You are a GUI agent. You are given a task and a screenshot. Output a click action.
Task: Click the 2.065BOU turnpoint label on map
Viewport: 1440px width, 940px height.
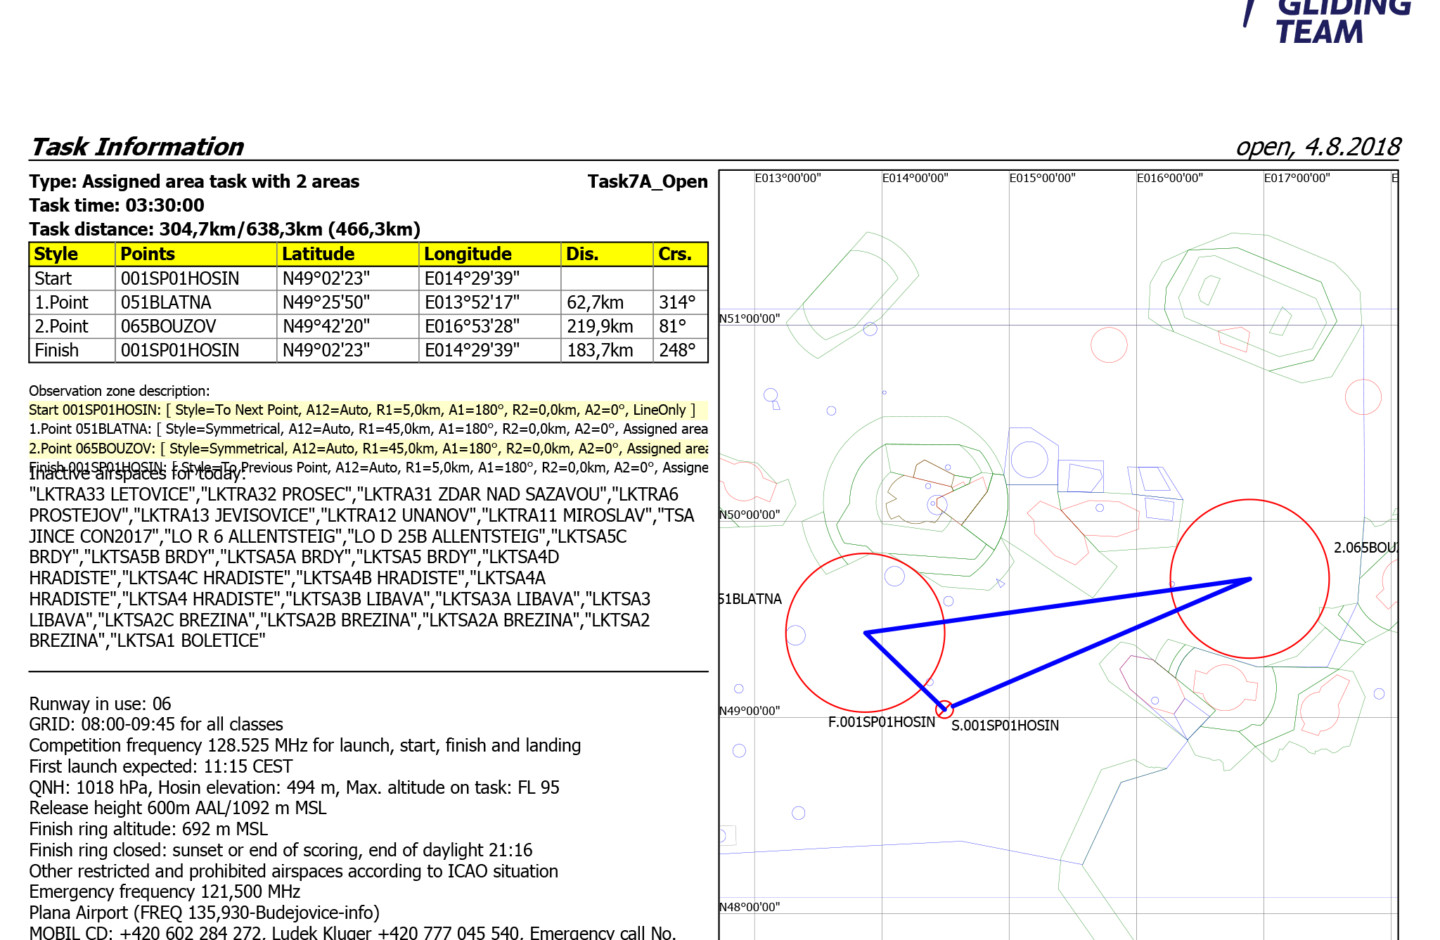pyautogui.click(x=1364, y=548)
